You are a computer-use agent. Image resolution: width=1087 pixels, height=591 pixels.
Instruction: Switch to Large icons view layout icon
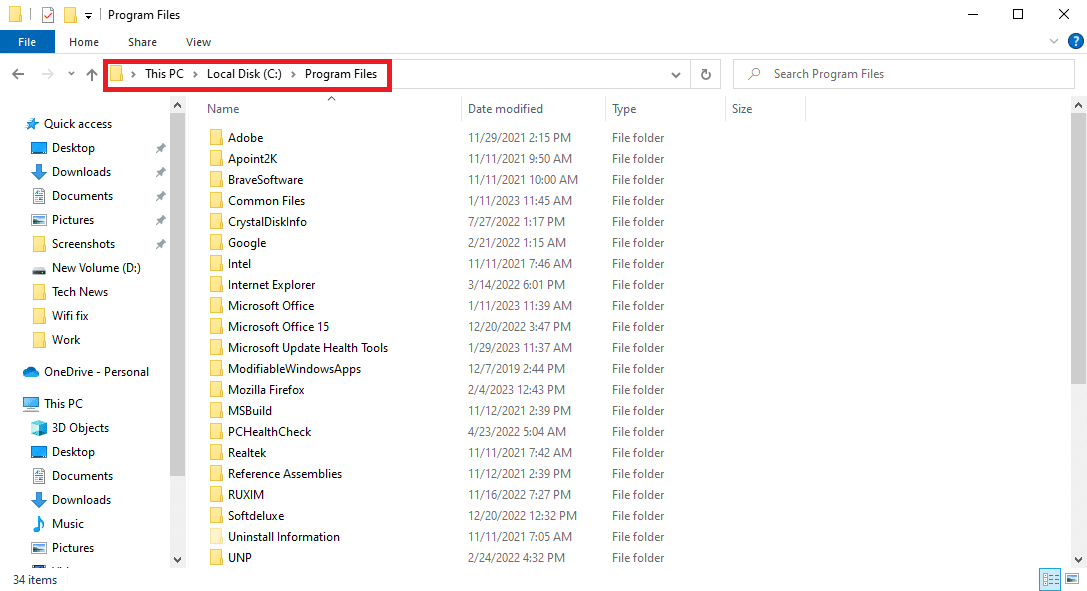click(x=1072, y=579)
